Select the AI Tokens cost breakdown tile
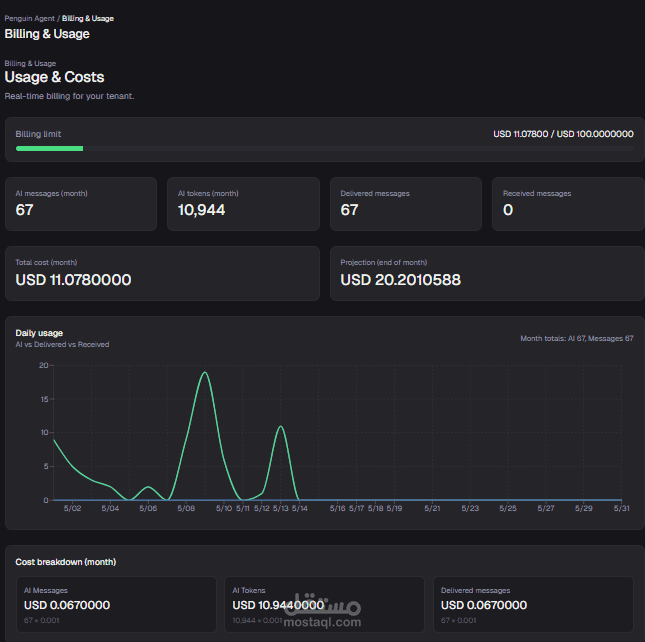Viewport: 645px width, 642px height. tap(324, 605)
